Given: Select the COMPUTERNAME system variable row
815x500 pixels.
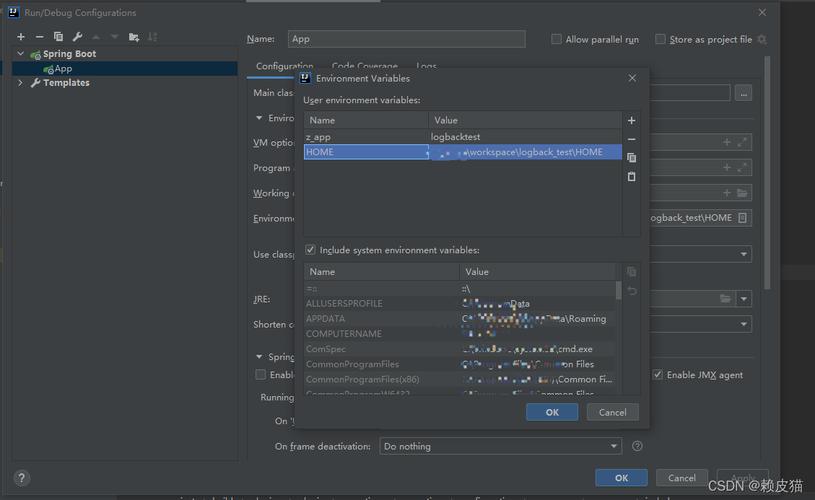Looking at the screenshot, I should coord(459,334).
